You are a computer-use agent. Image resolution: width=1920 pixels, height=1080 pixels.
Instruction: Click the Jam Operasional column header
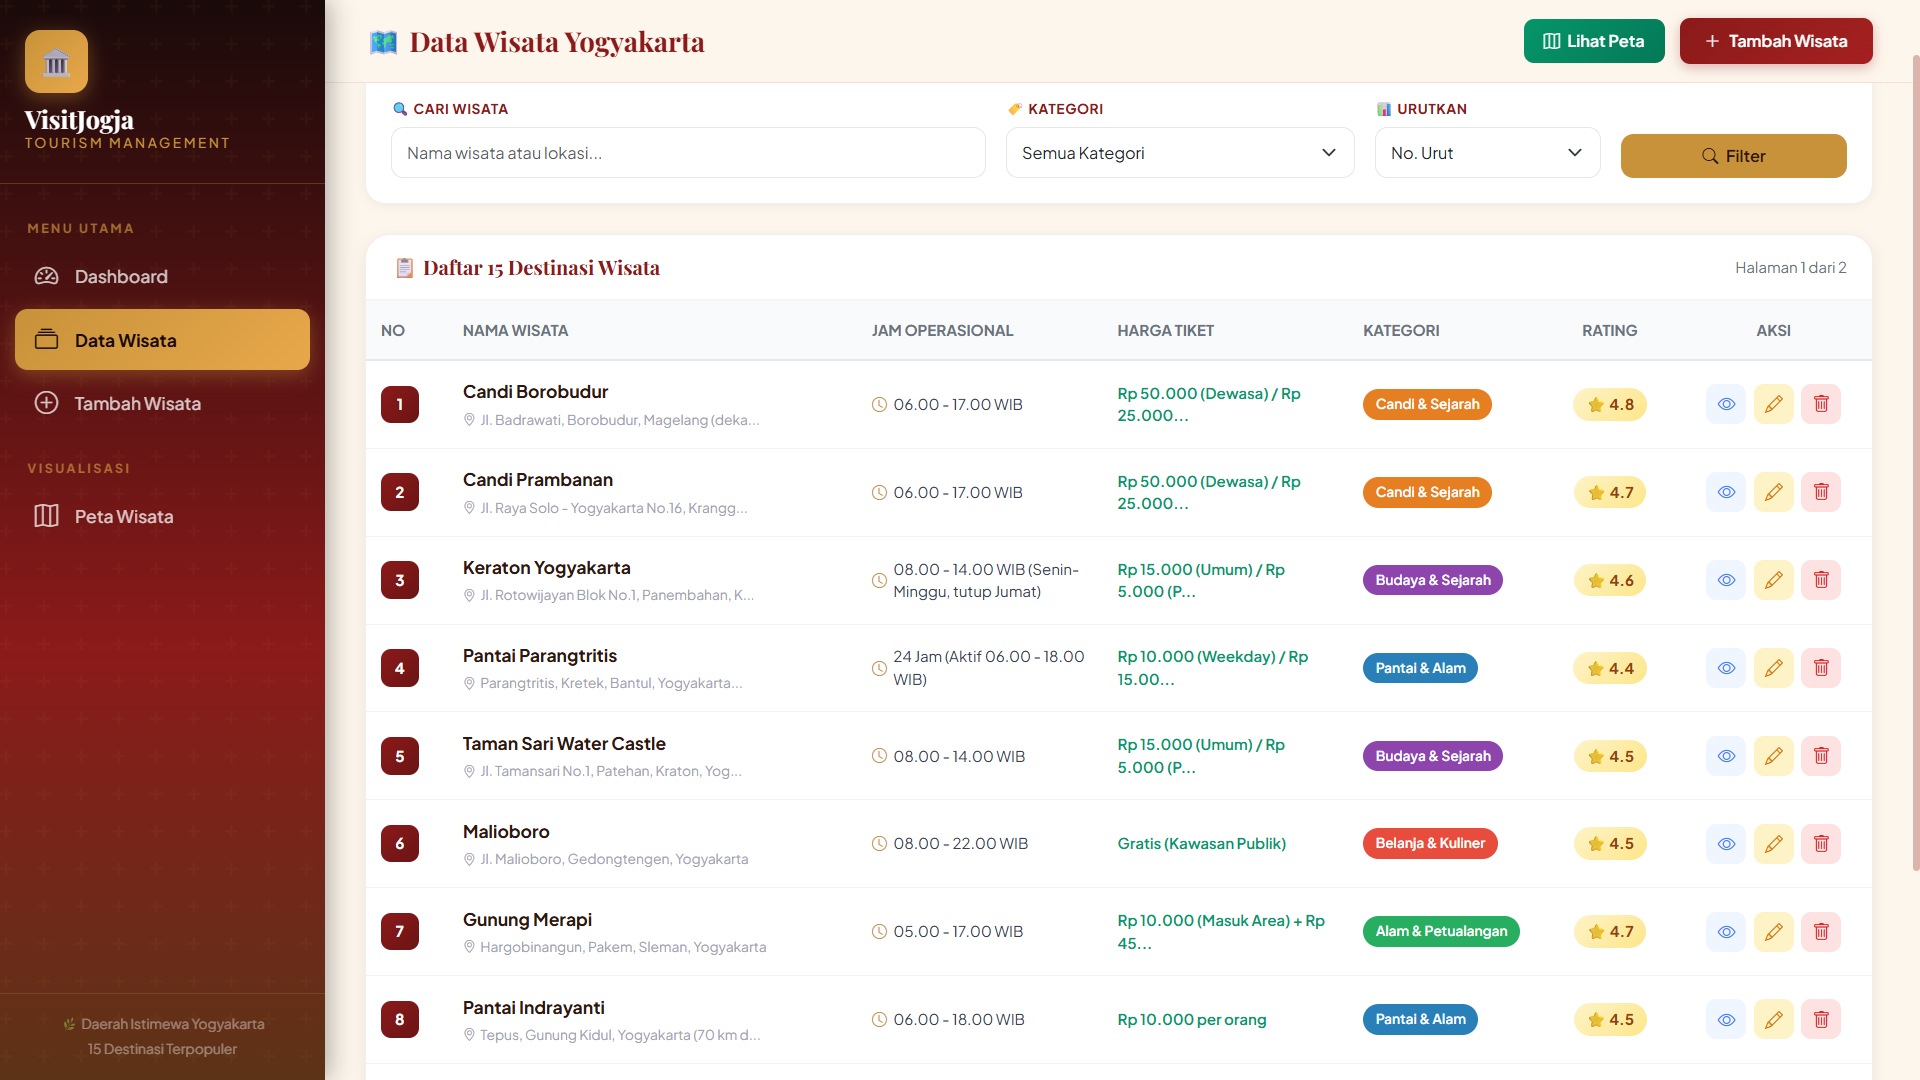pyautogui.click(x=942, y=330)
